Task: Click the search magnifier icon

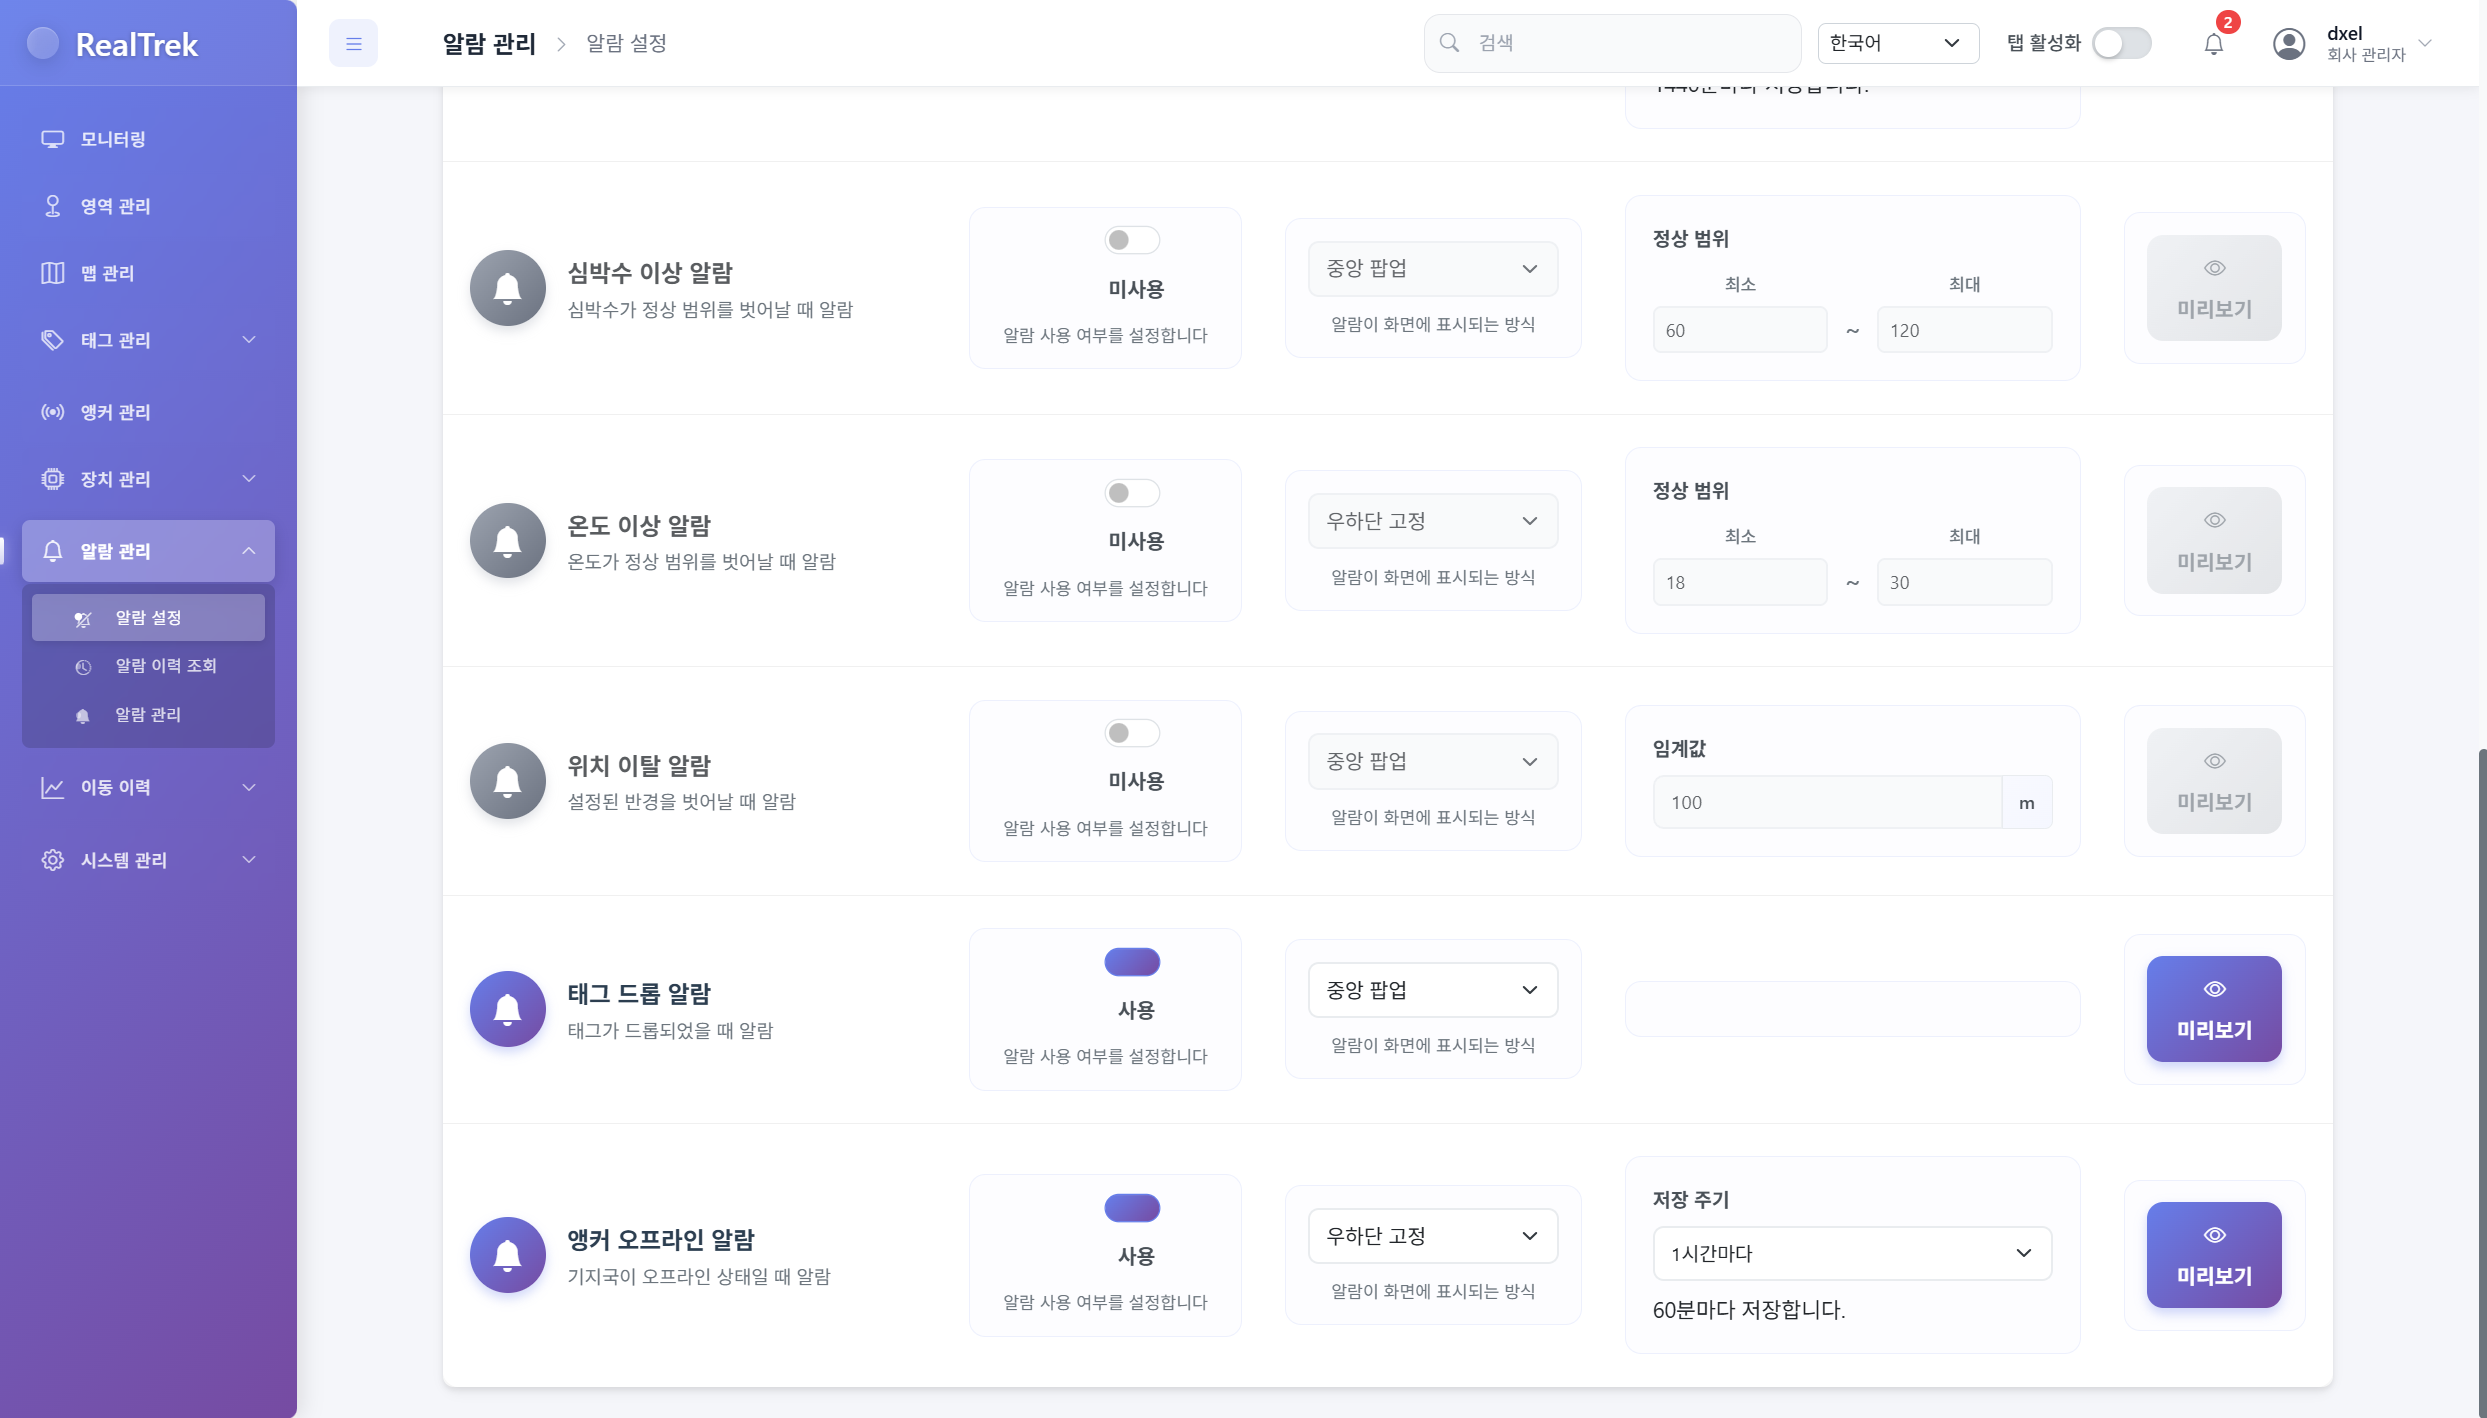Action: [1449, 43]
